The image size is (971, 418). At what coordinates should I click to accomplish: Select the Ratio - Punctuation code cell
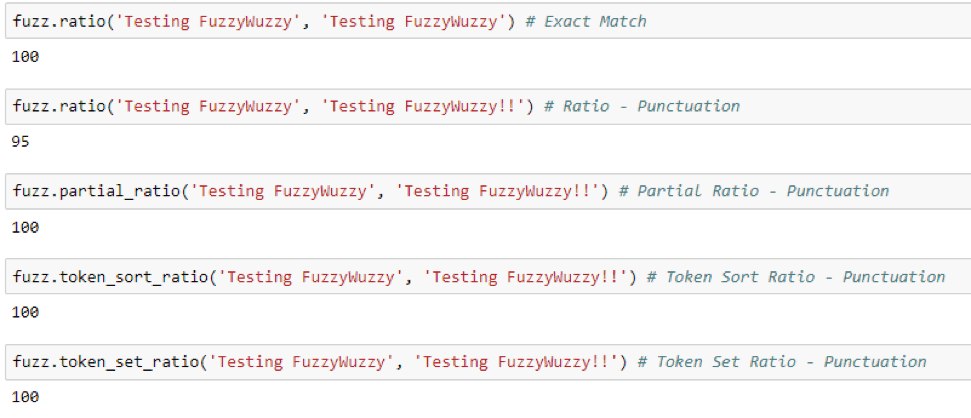(x=488, y=107)
